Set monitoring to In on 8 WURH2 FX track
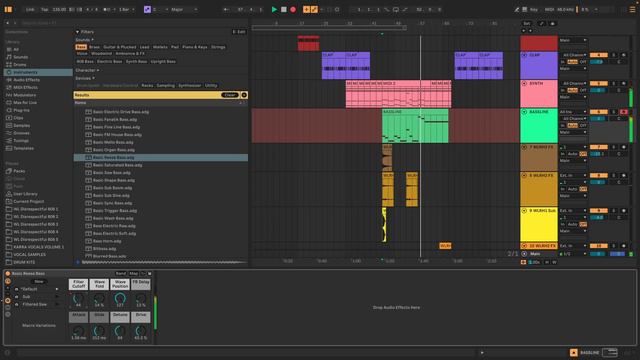This screenshot has width=640, height=360. (563, 189)
